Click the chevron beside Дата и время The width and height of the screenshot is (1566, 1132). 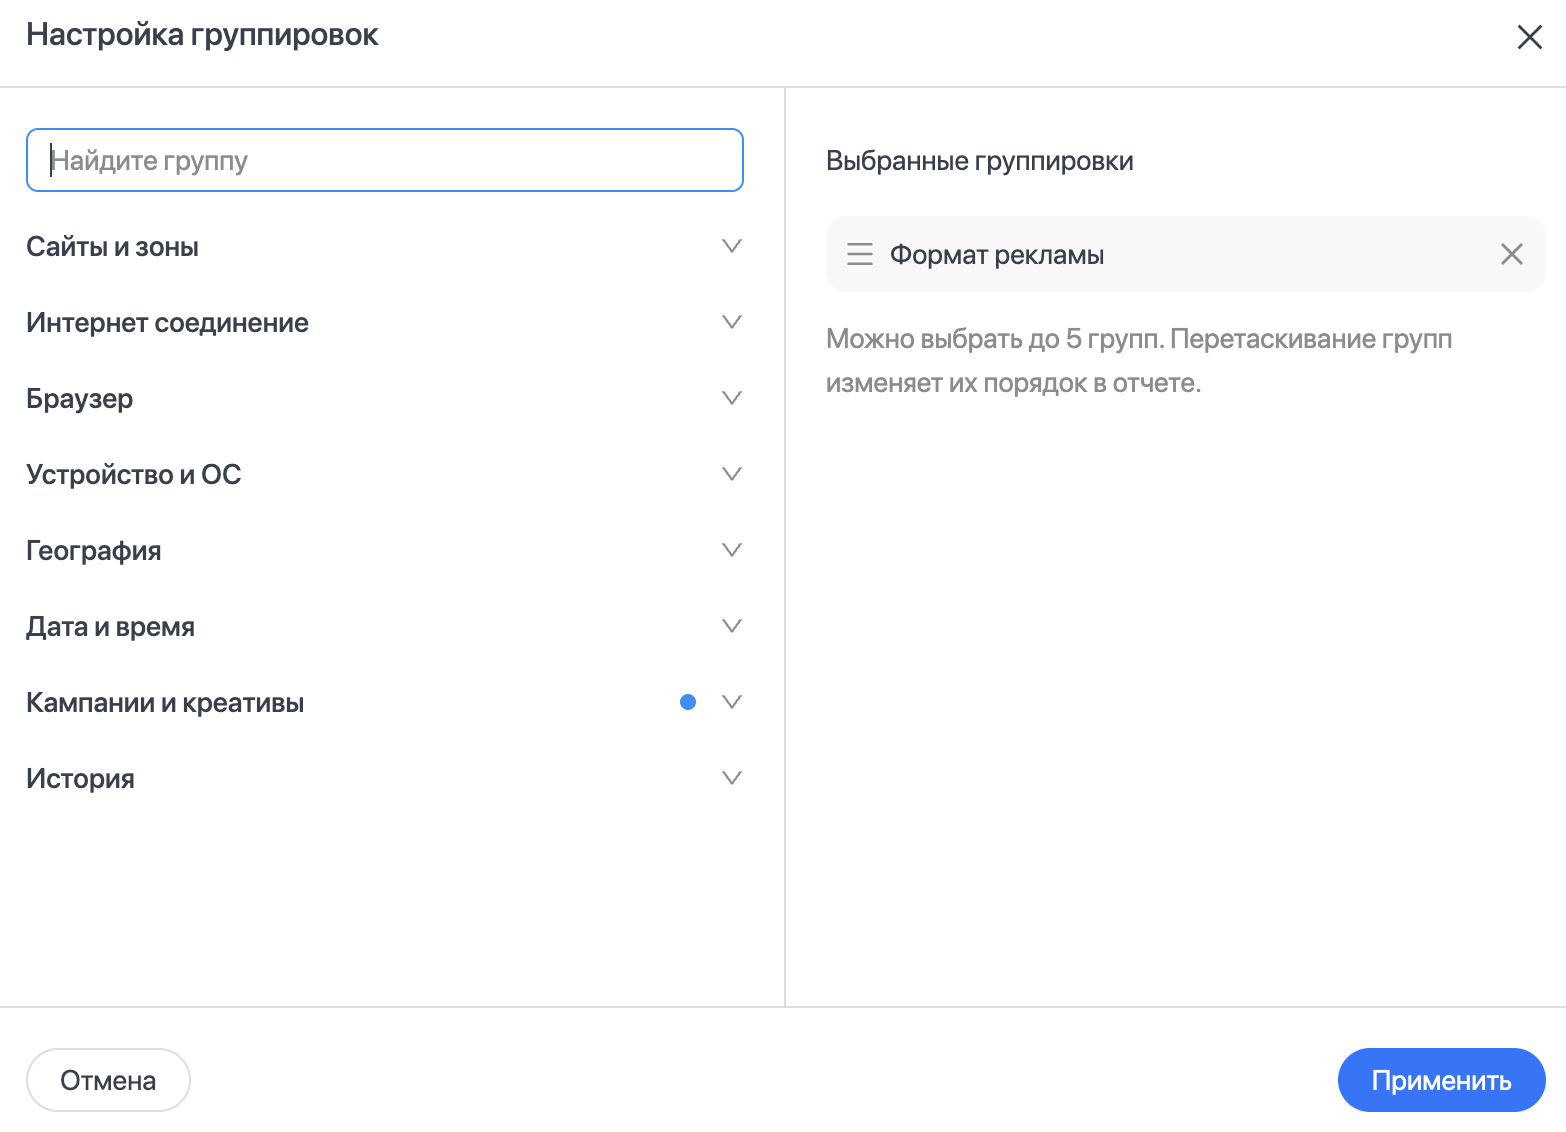(732, 626)
